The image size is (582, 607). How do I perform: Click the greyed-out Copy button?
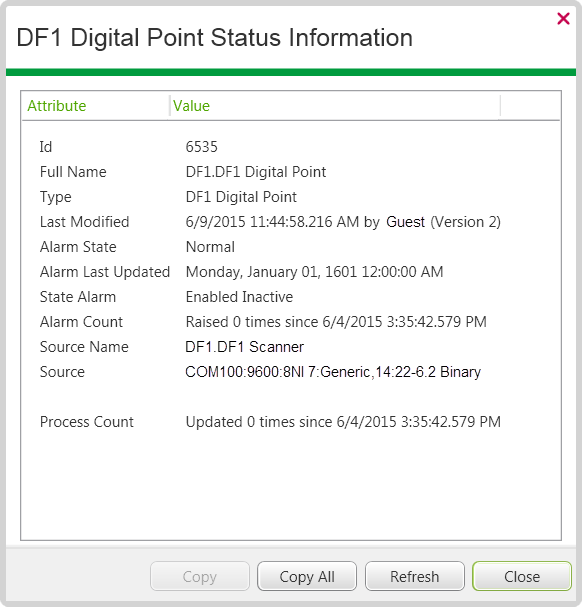(x=199, y=576)
